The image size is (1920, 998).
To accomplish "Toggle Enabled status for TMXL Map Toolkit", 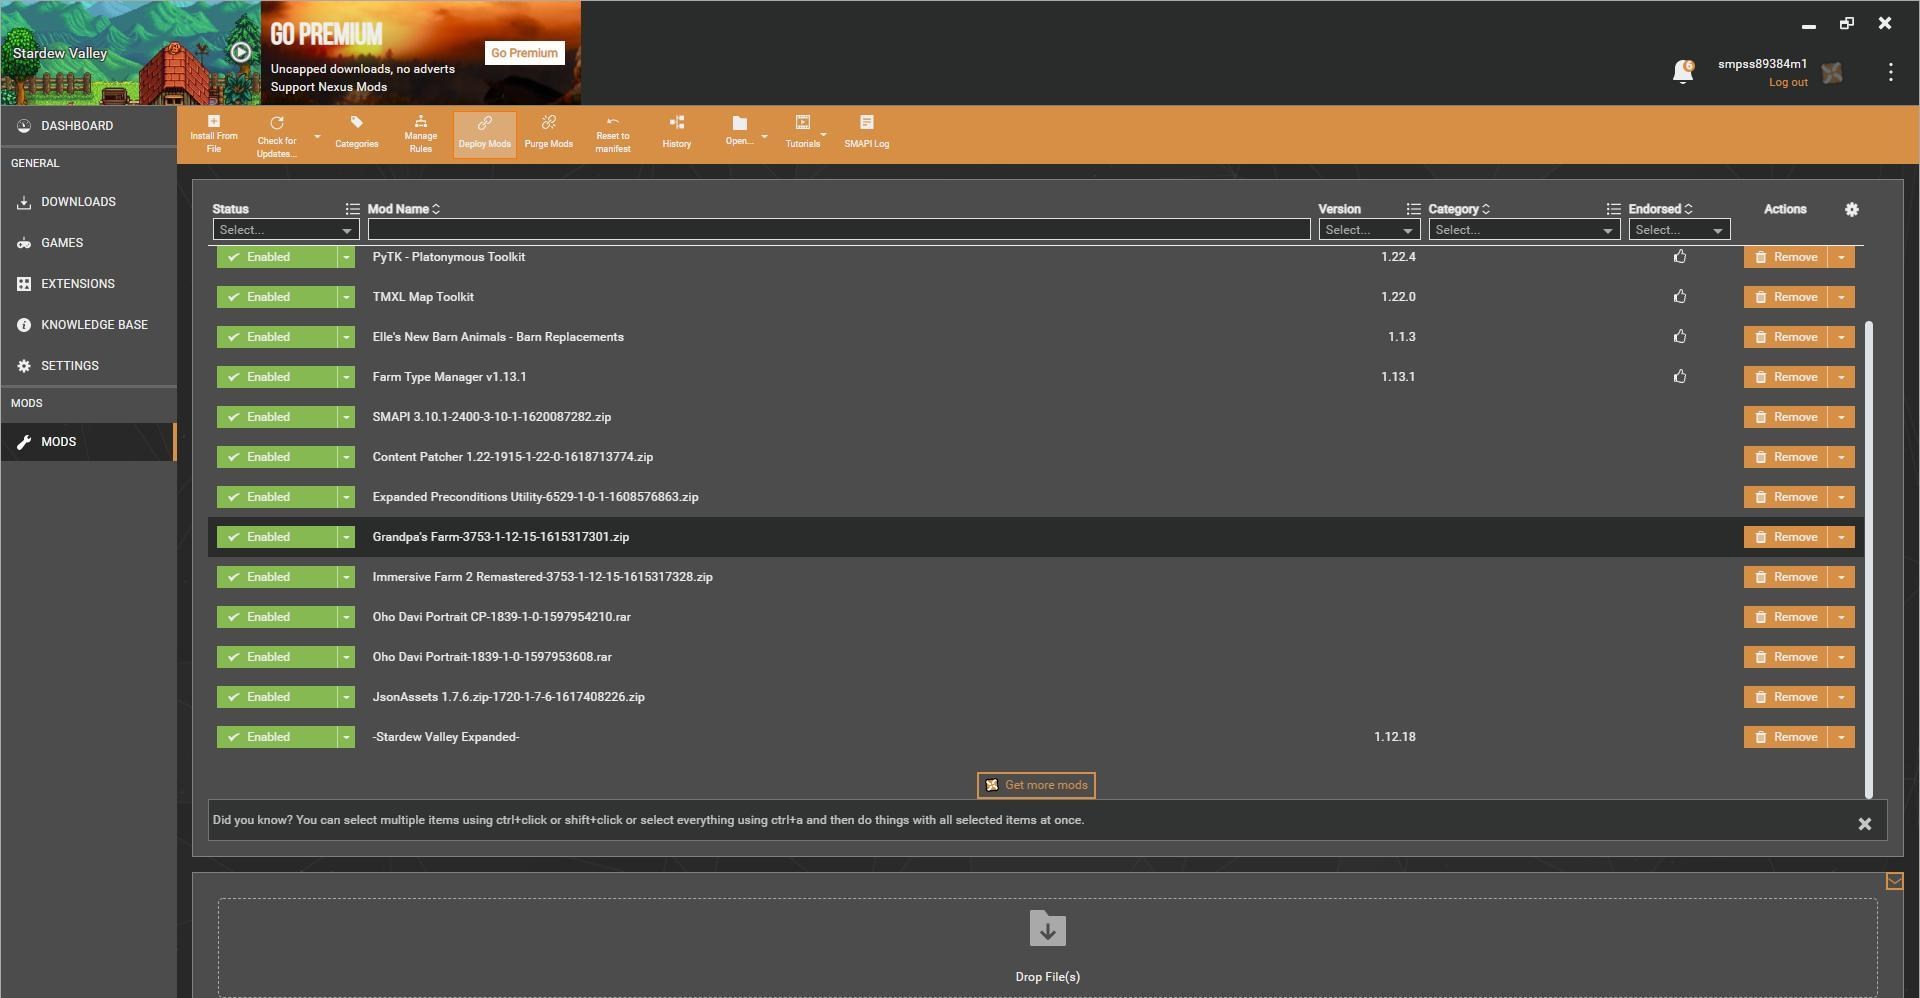I will click(276, 297).
